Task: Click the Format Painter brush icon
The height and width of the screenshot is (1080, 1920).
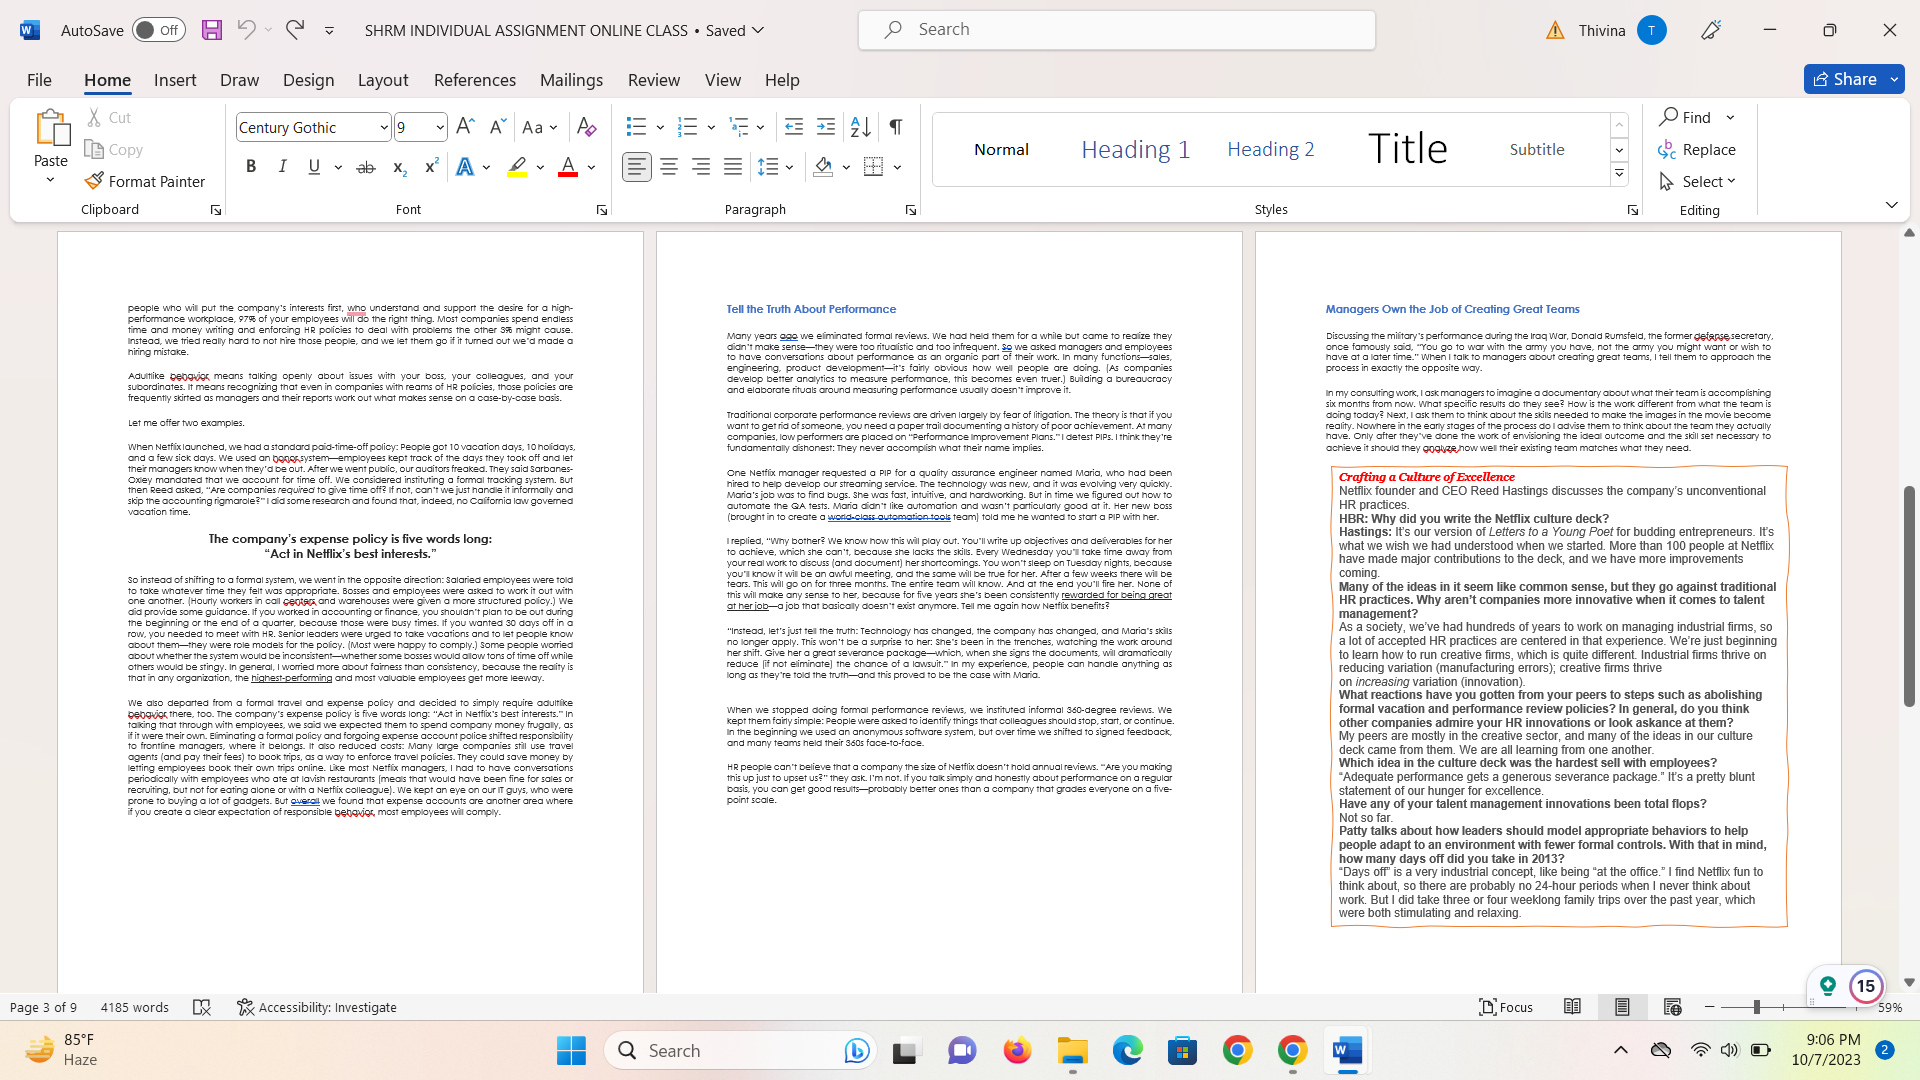Action: point(94,181)
